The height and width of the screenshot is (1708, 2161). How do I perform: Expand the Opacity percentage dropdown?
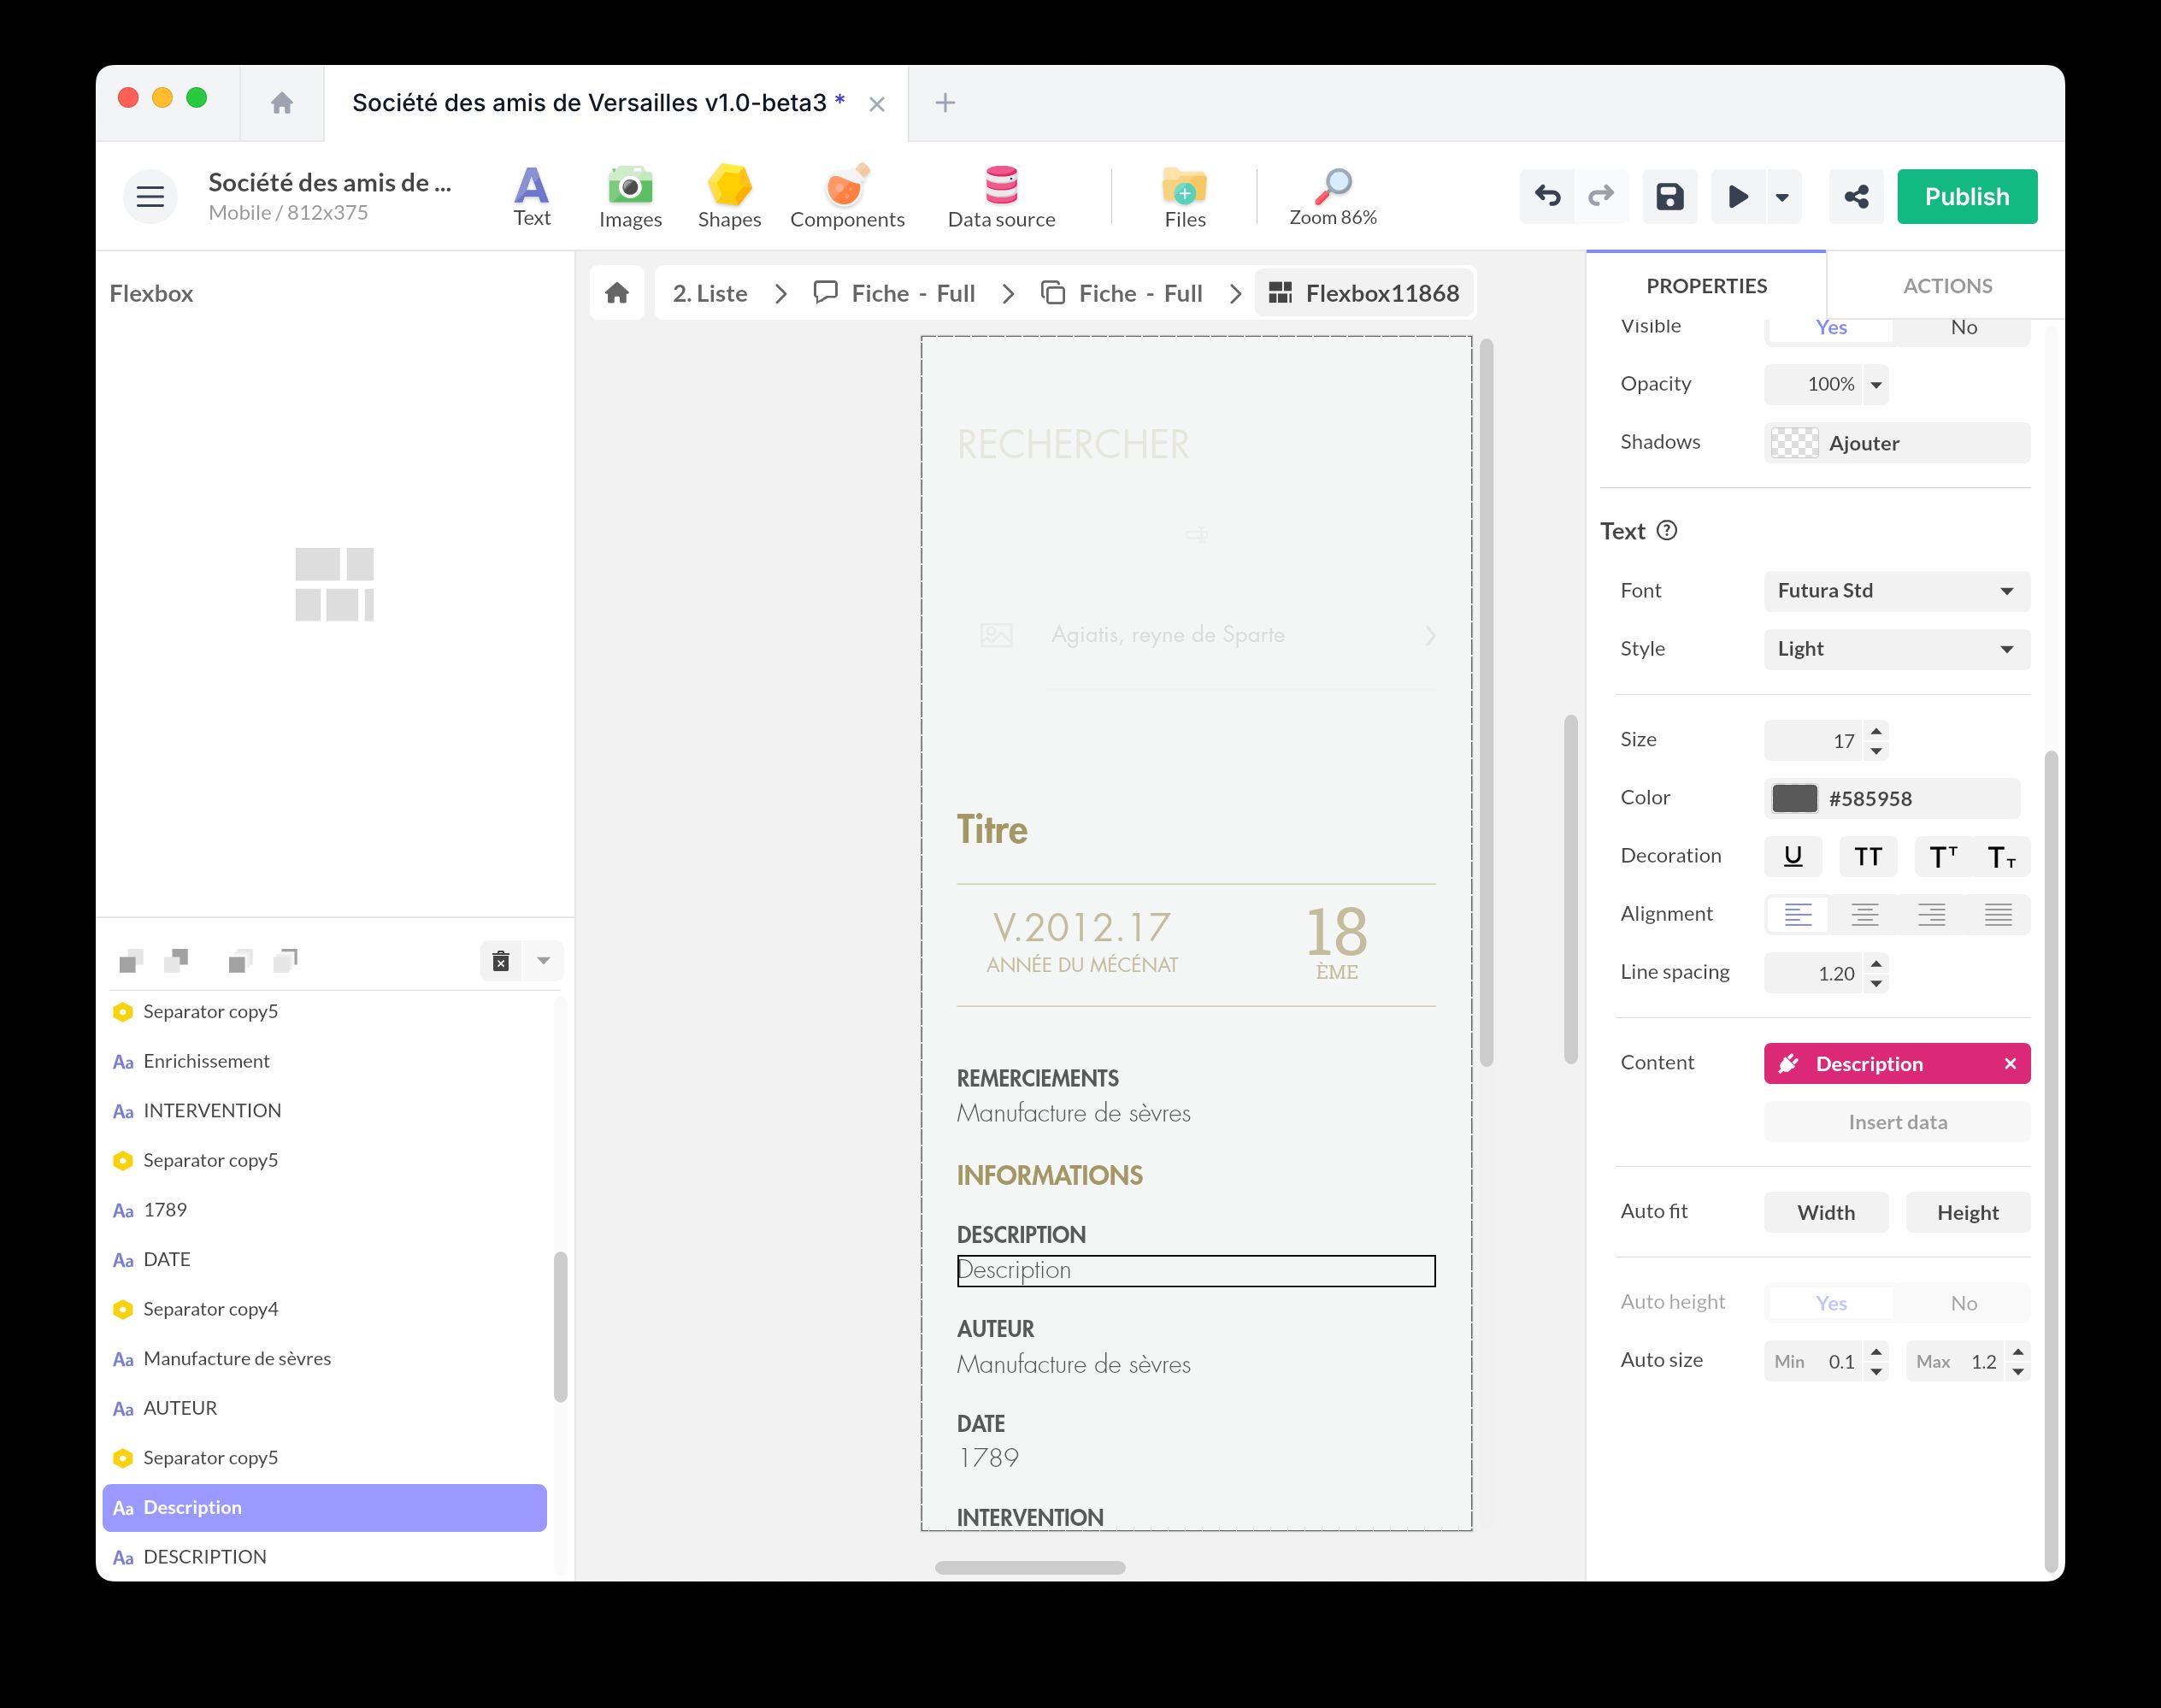1876,384
